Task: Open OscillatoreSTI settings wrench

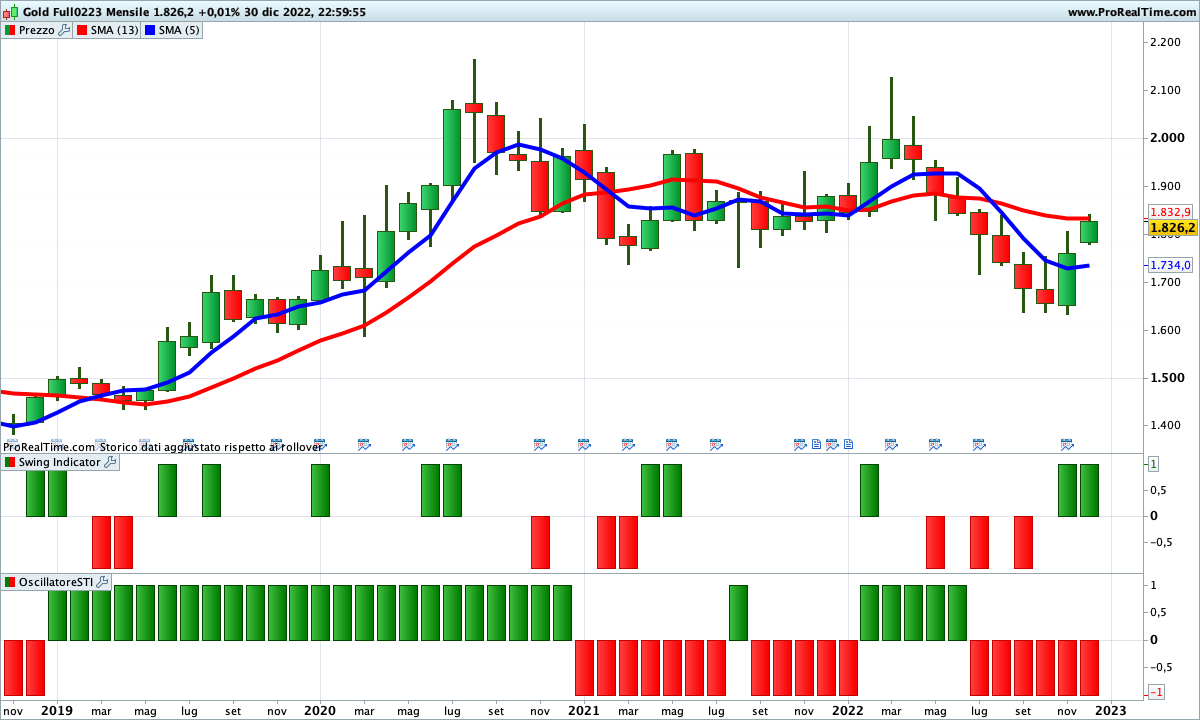Action: click(102, 581)
